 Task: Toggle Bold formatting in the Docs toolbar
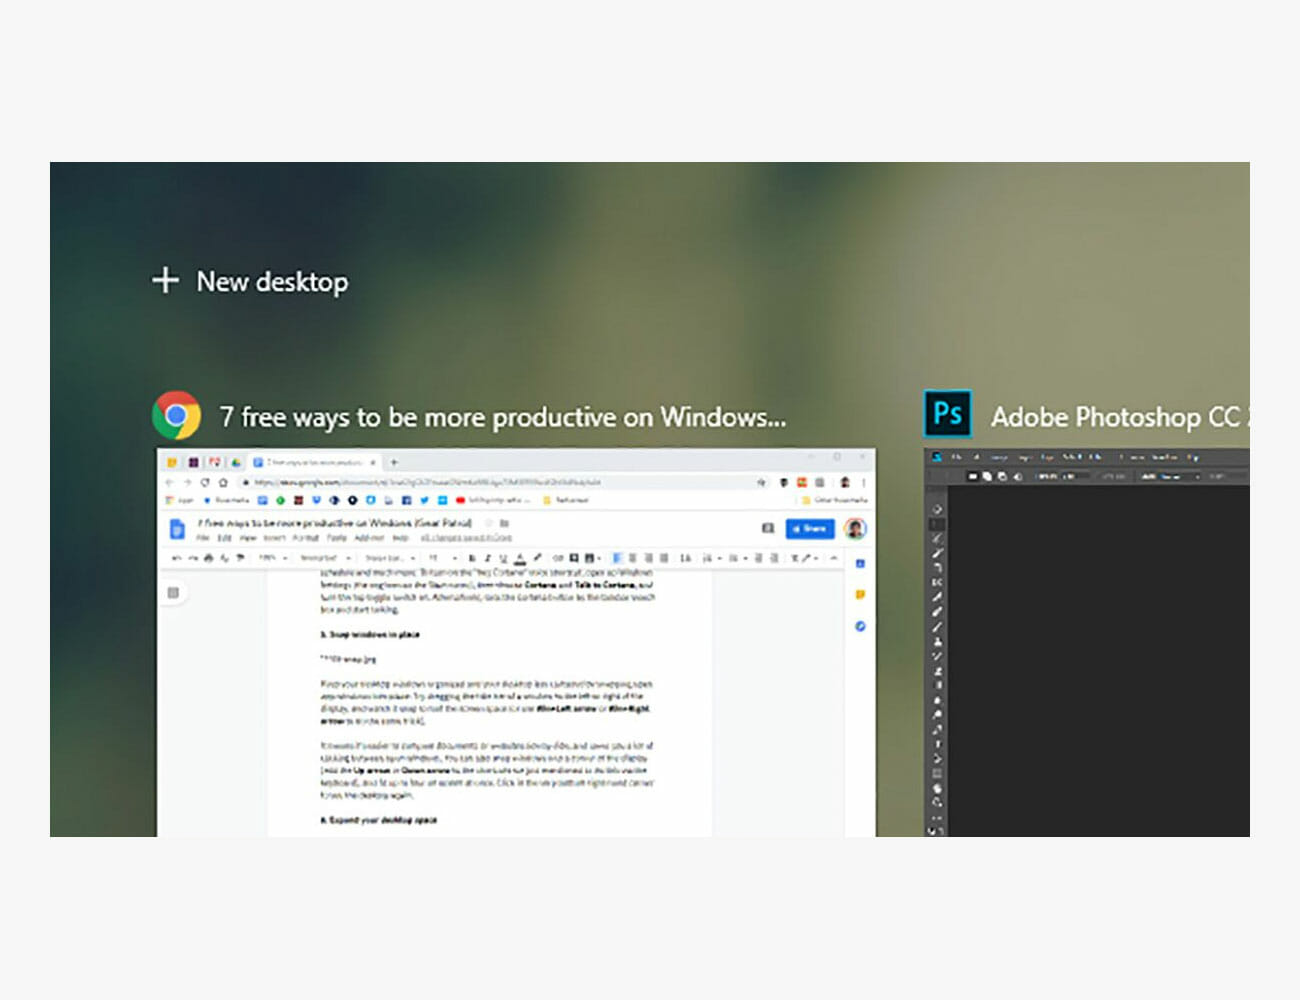point(472,558)
